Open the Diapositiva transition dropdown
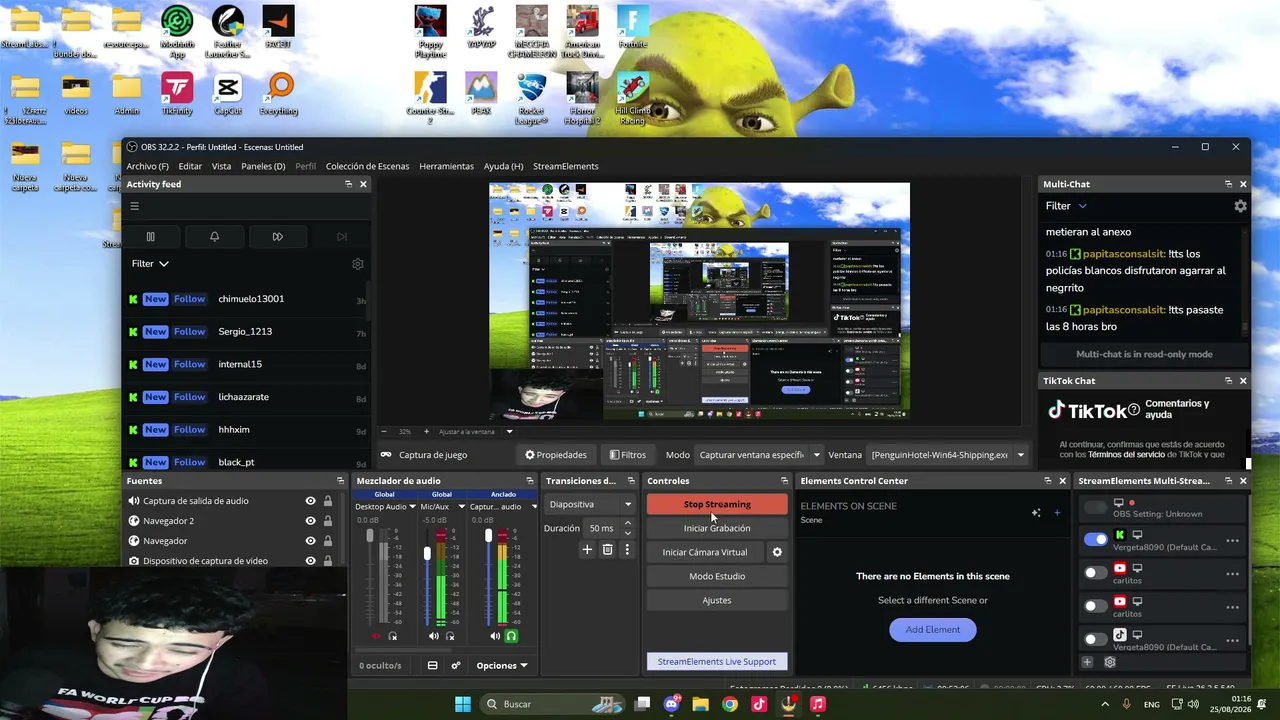Viewport: 1280px width, 720px height. tap(590, 504)
